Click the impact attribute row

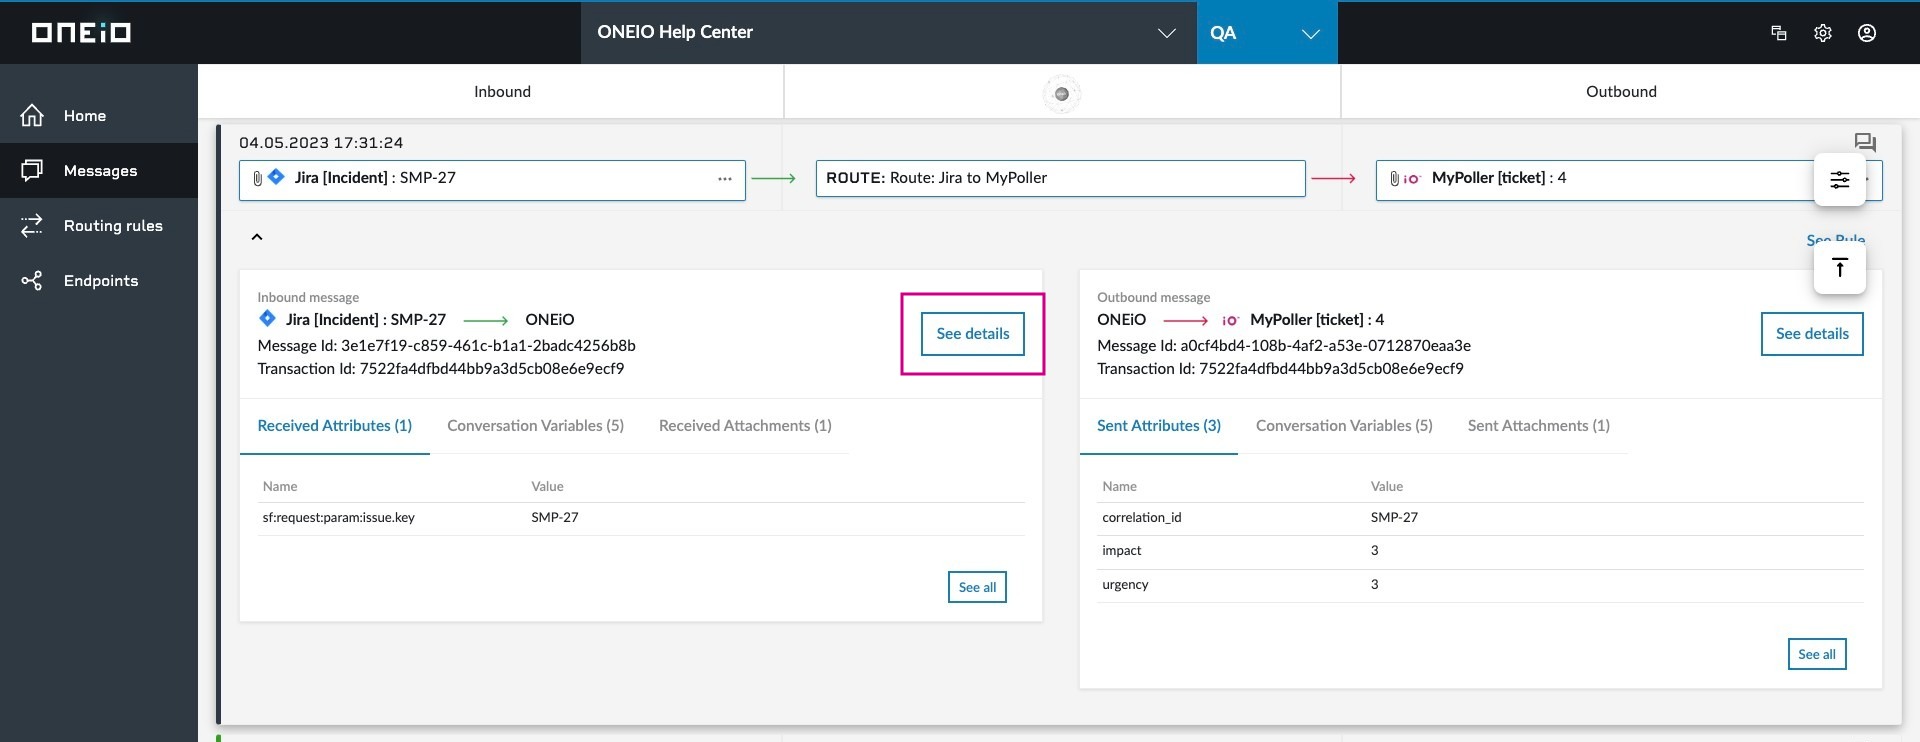tap(1480, 551)
